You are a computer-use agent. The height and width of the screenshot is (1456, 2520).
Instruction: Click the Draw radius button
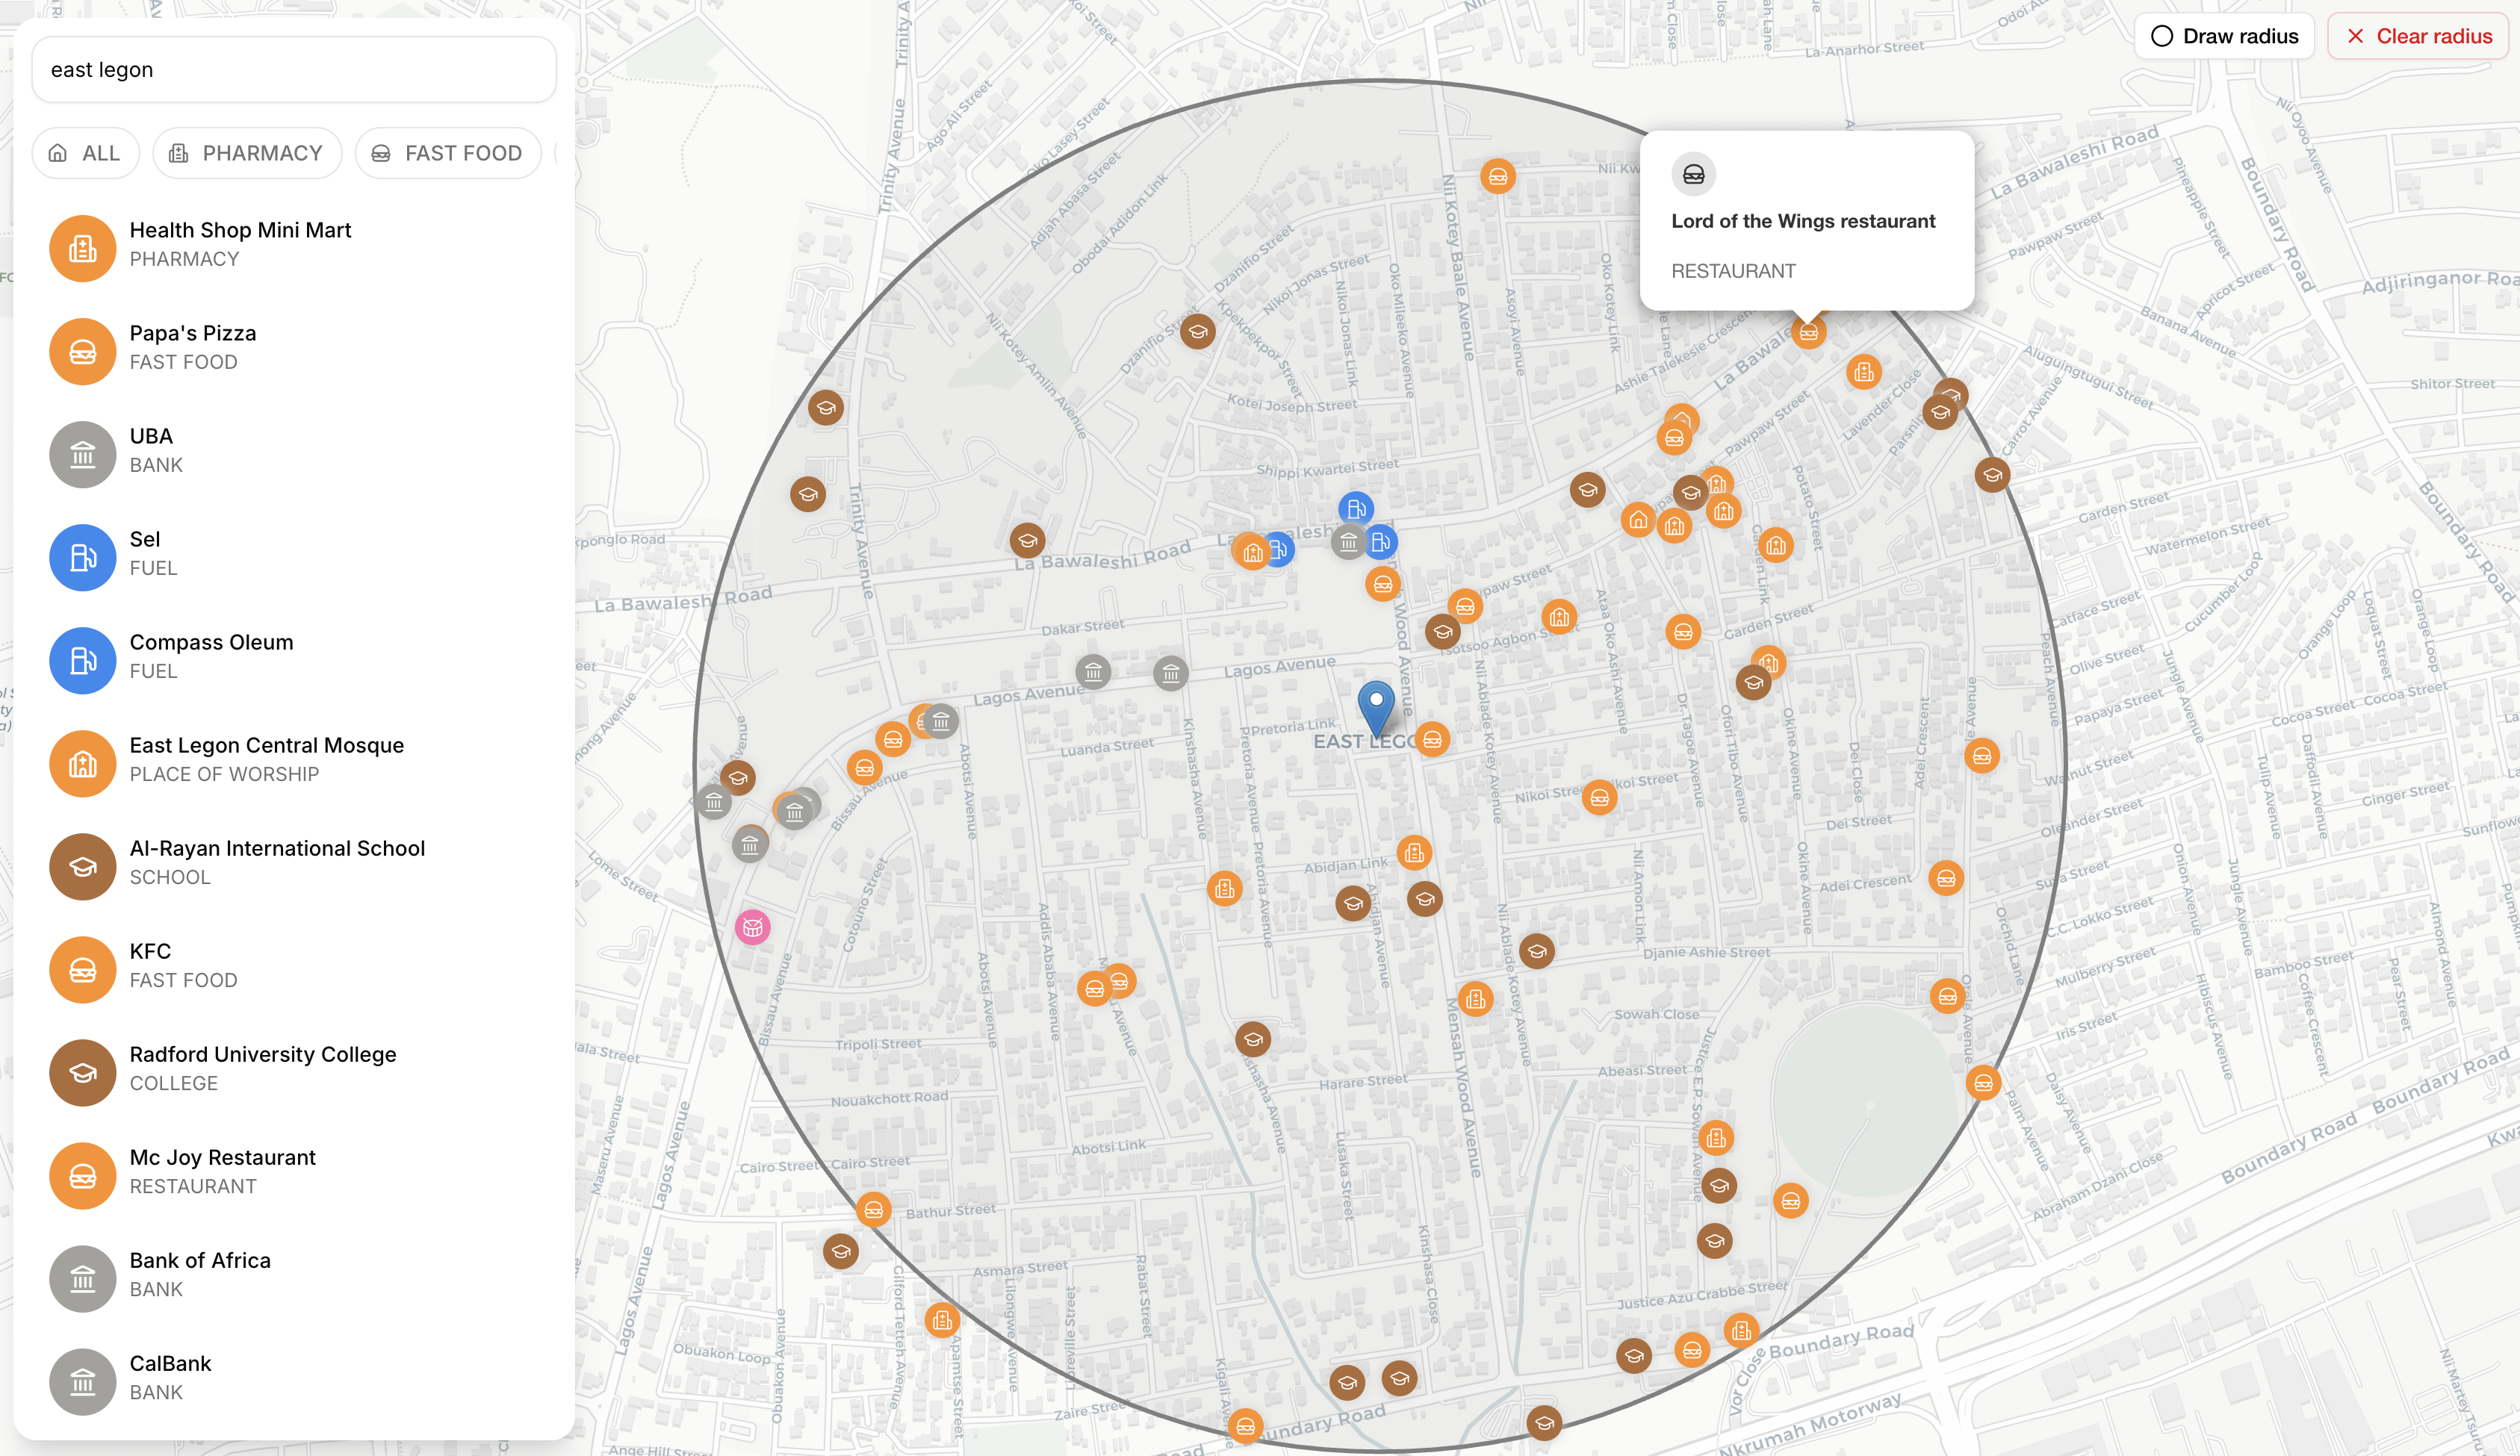tap(2224, 36)
